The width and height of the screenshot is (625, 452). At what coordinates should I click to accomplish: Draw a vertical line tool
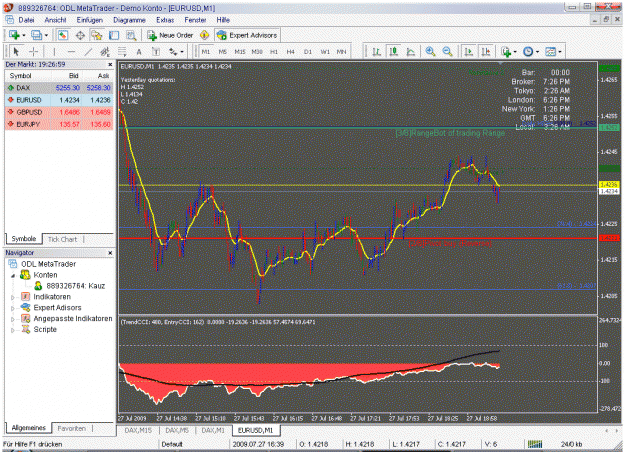coord(54,51)
